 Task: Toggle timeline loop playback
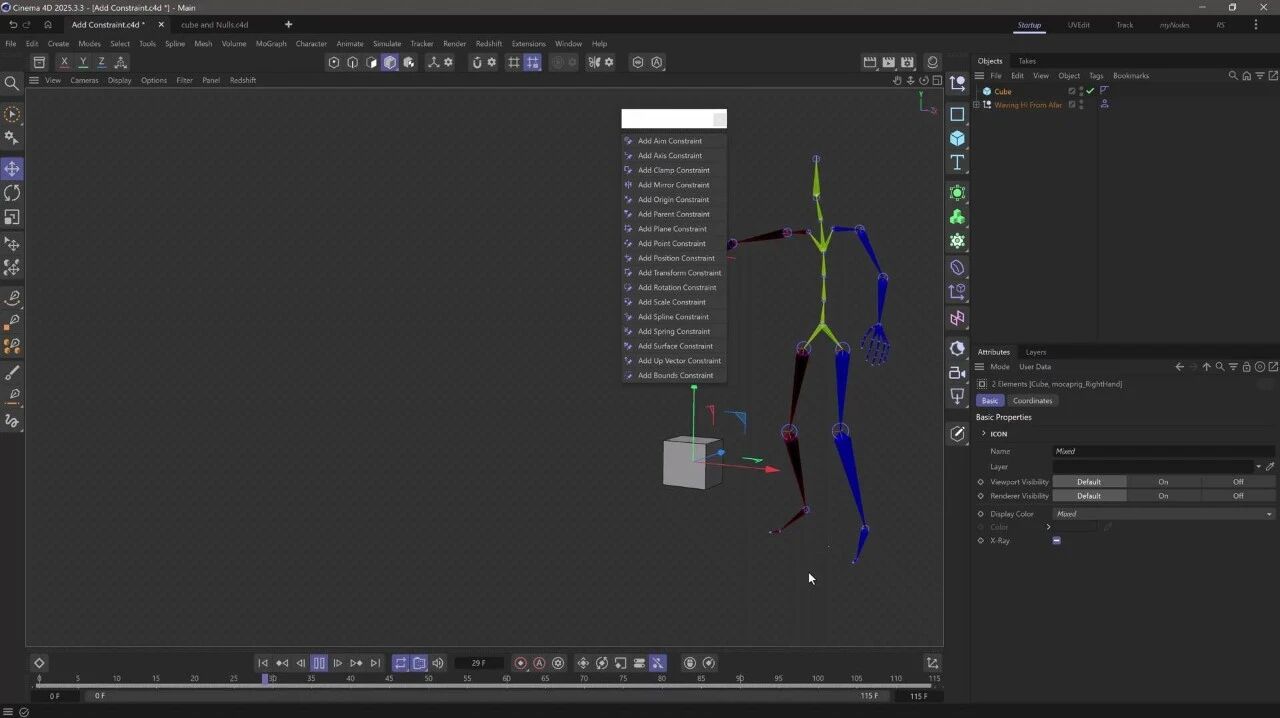pos(400,663)
